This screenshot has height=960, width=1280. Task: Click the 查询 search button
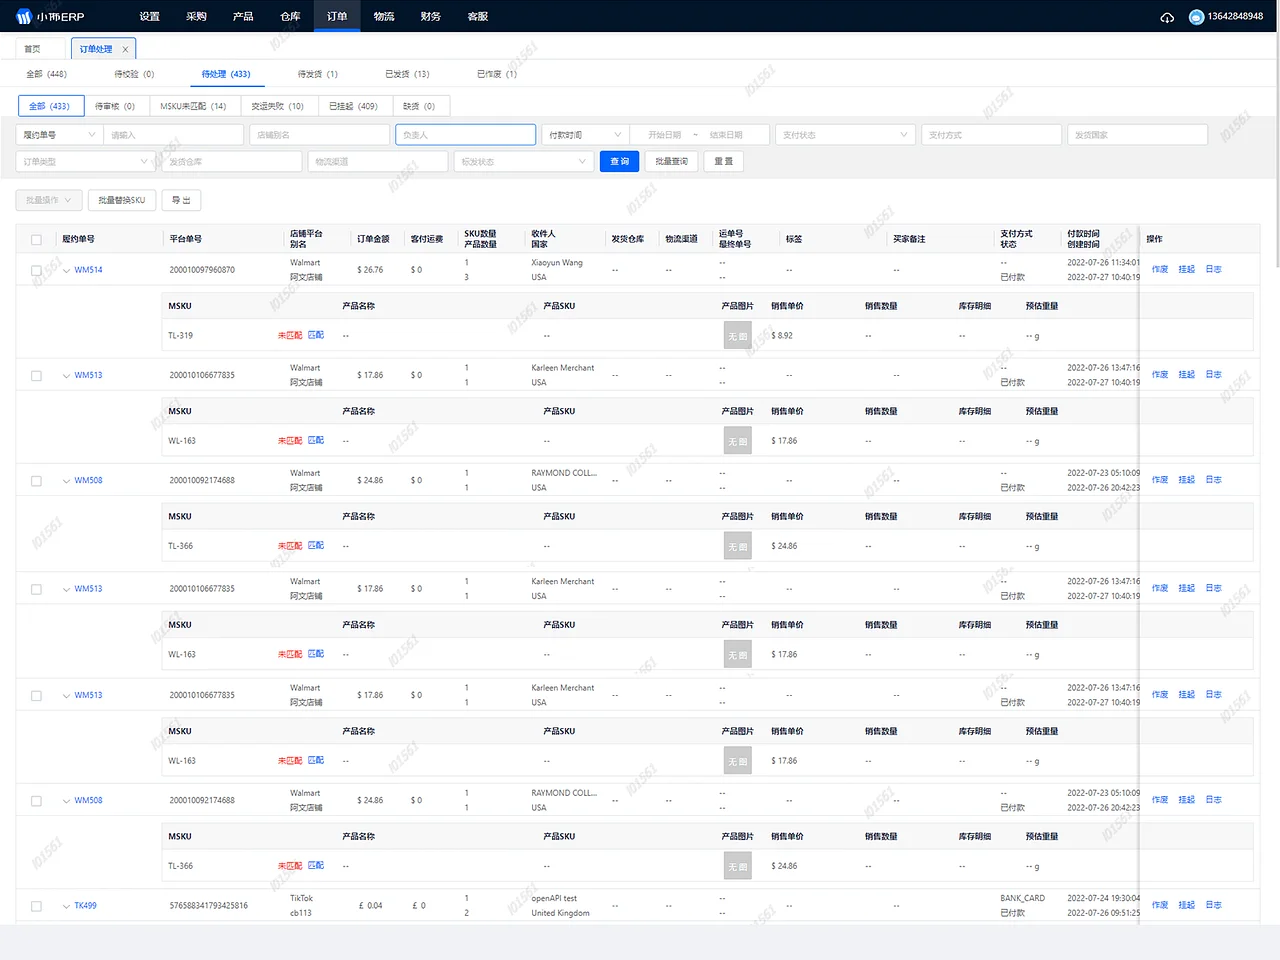coord(619,160)
